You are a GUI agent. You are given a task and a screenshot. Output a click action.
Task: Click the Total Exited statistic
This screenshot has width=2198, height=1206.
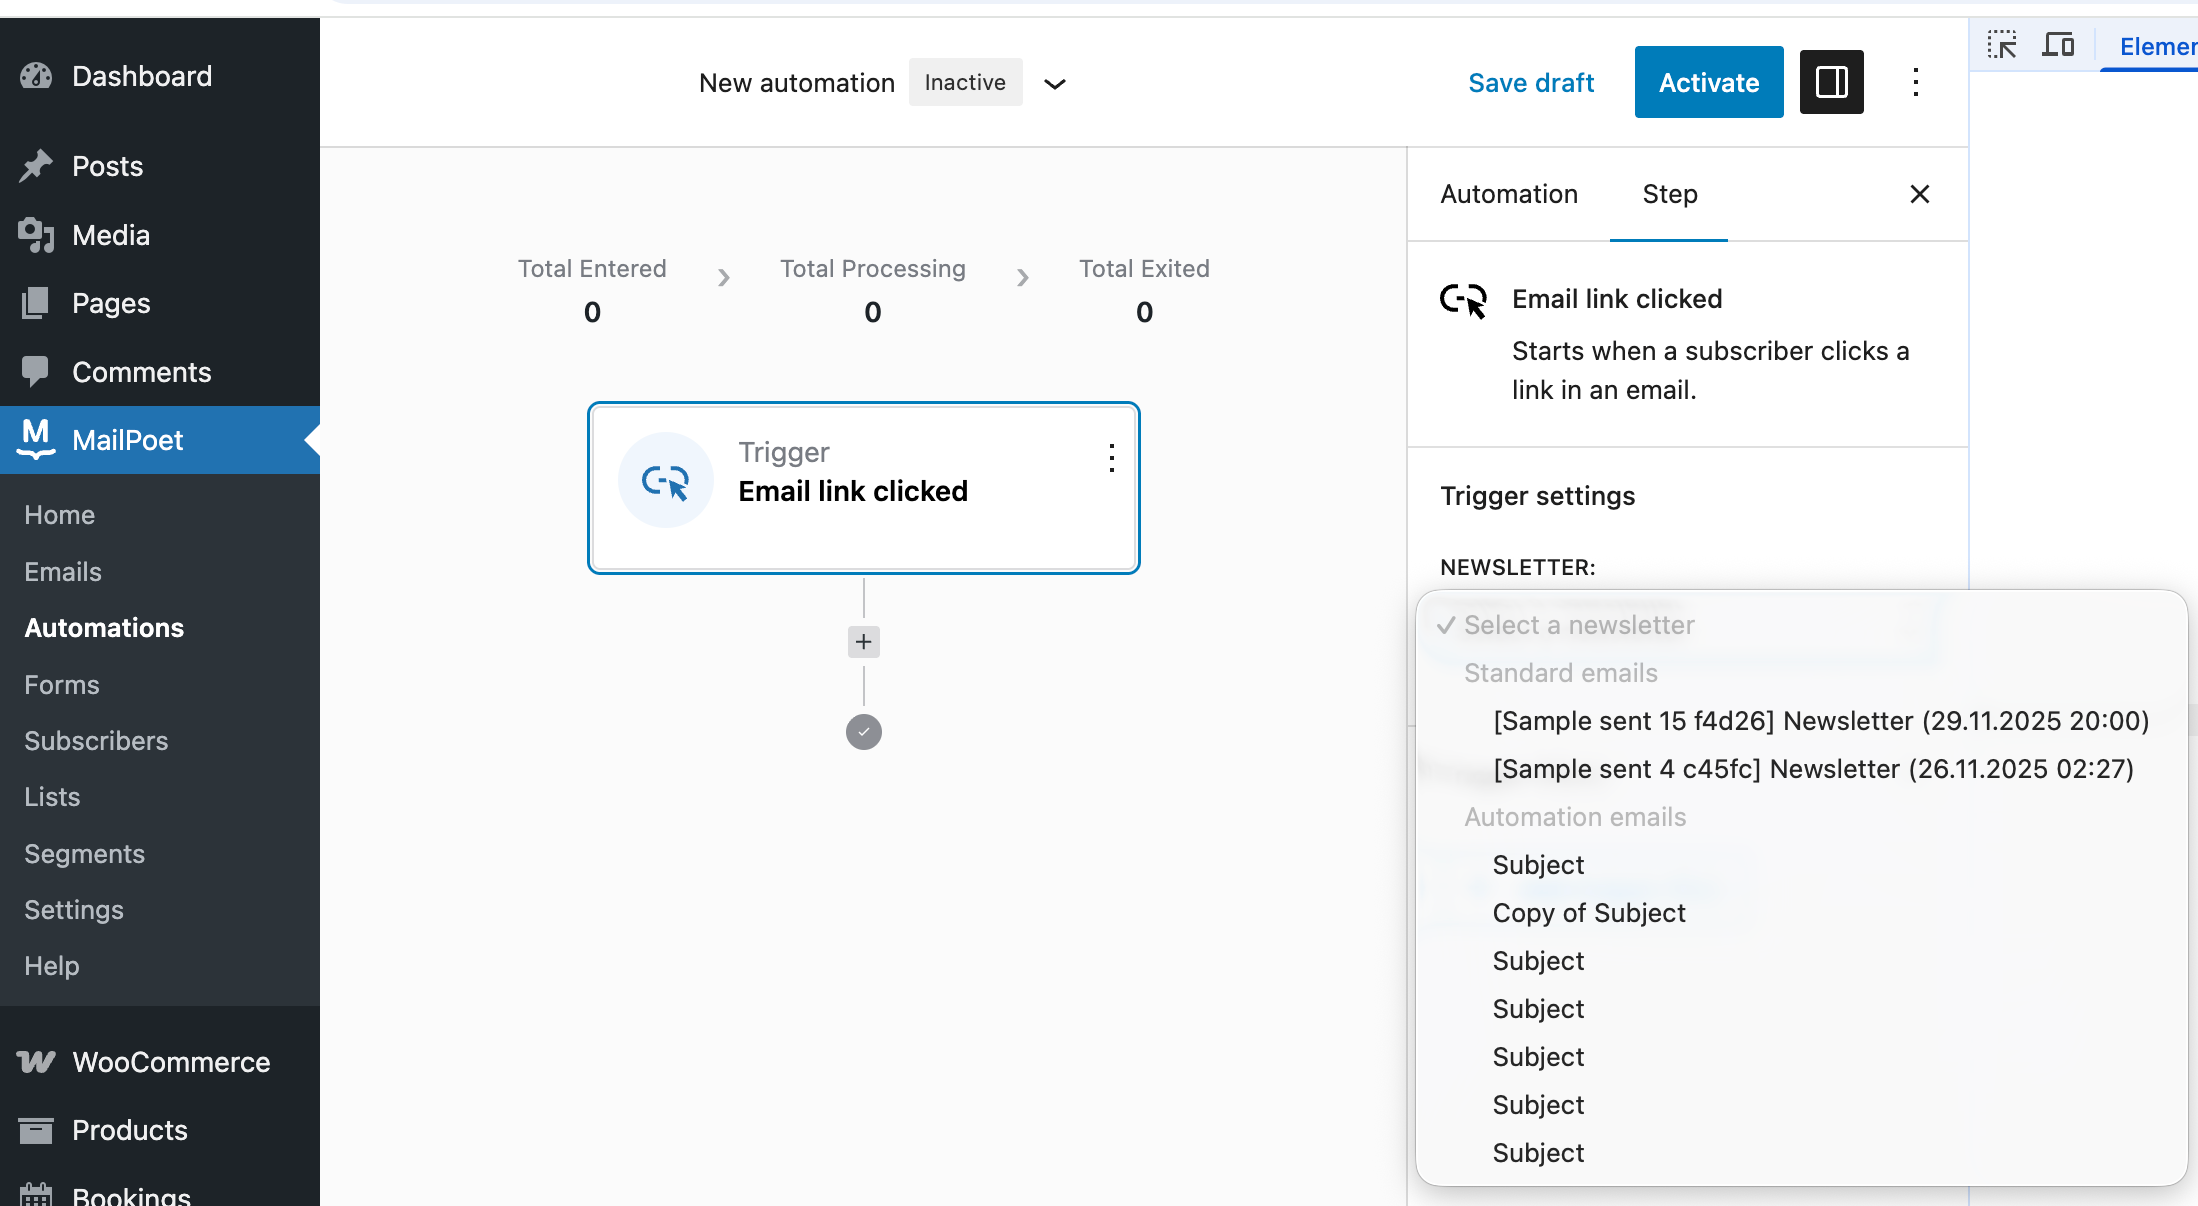1144,290
